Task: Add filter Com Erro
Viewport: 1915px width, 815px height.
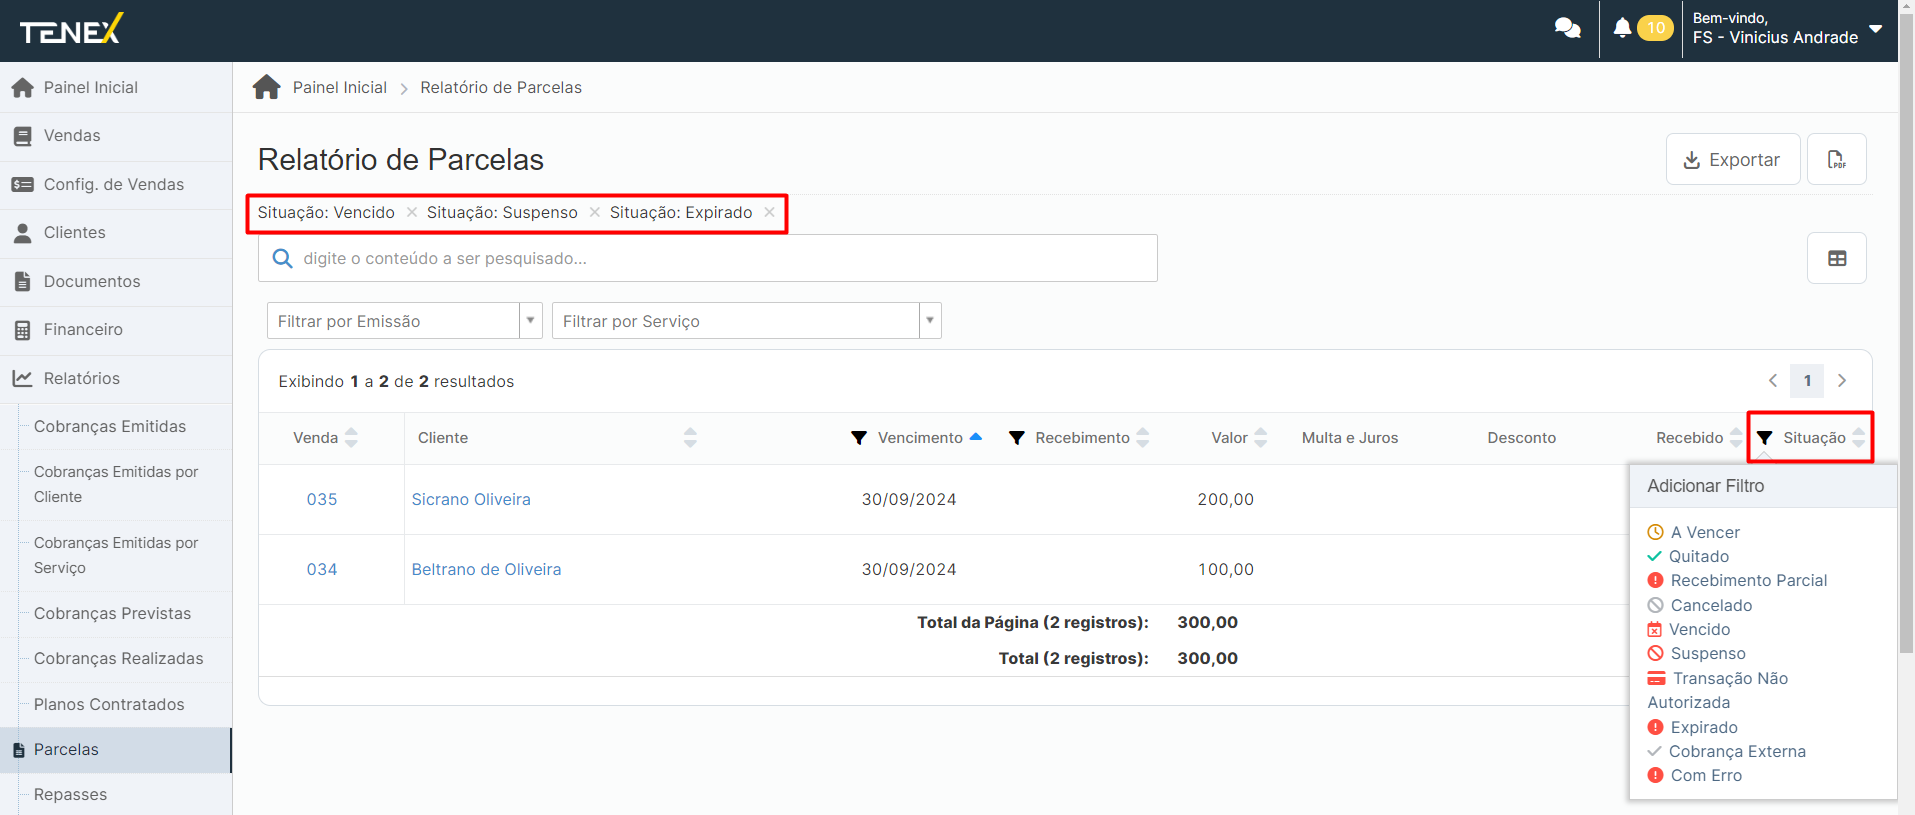Action: [1695, 775]
